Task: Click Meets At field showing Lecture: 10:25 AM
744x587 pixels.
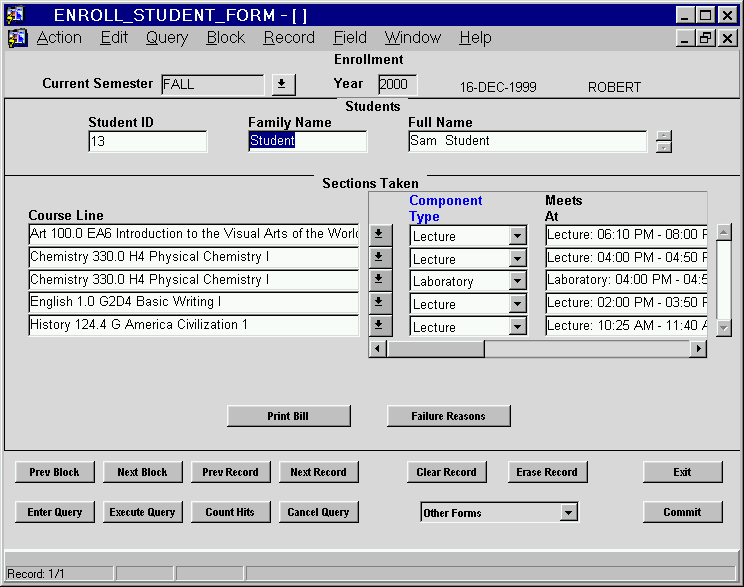Action: (x=626, y=326)
